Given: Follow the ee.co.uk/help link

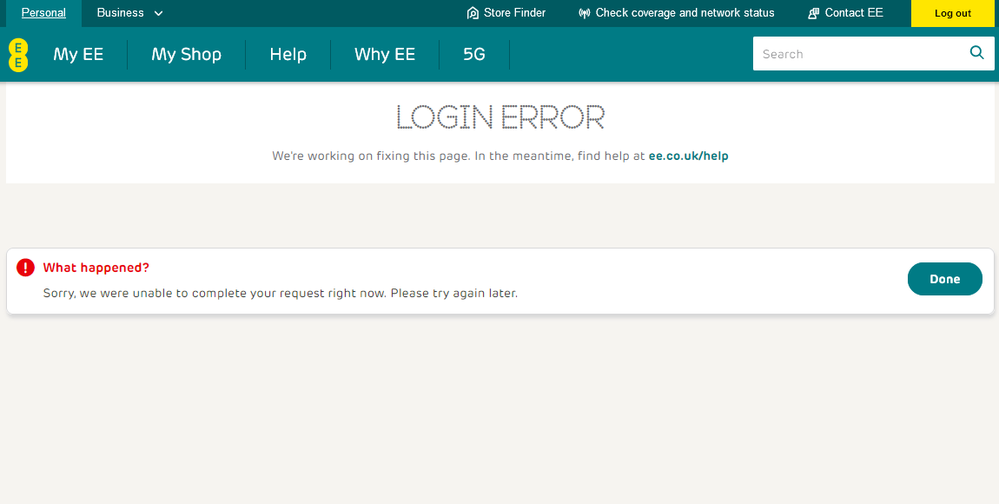Looking at the screenshot, I should pyautogui.click(x=688, y=155).
